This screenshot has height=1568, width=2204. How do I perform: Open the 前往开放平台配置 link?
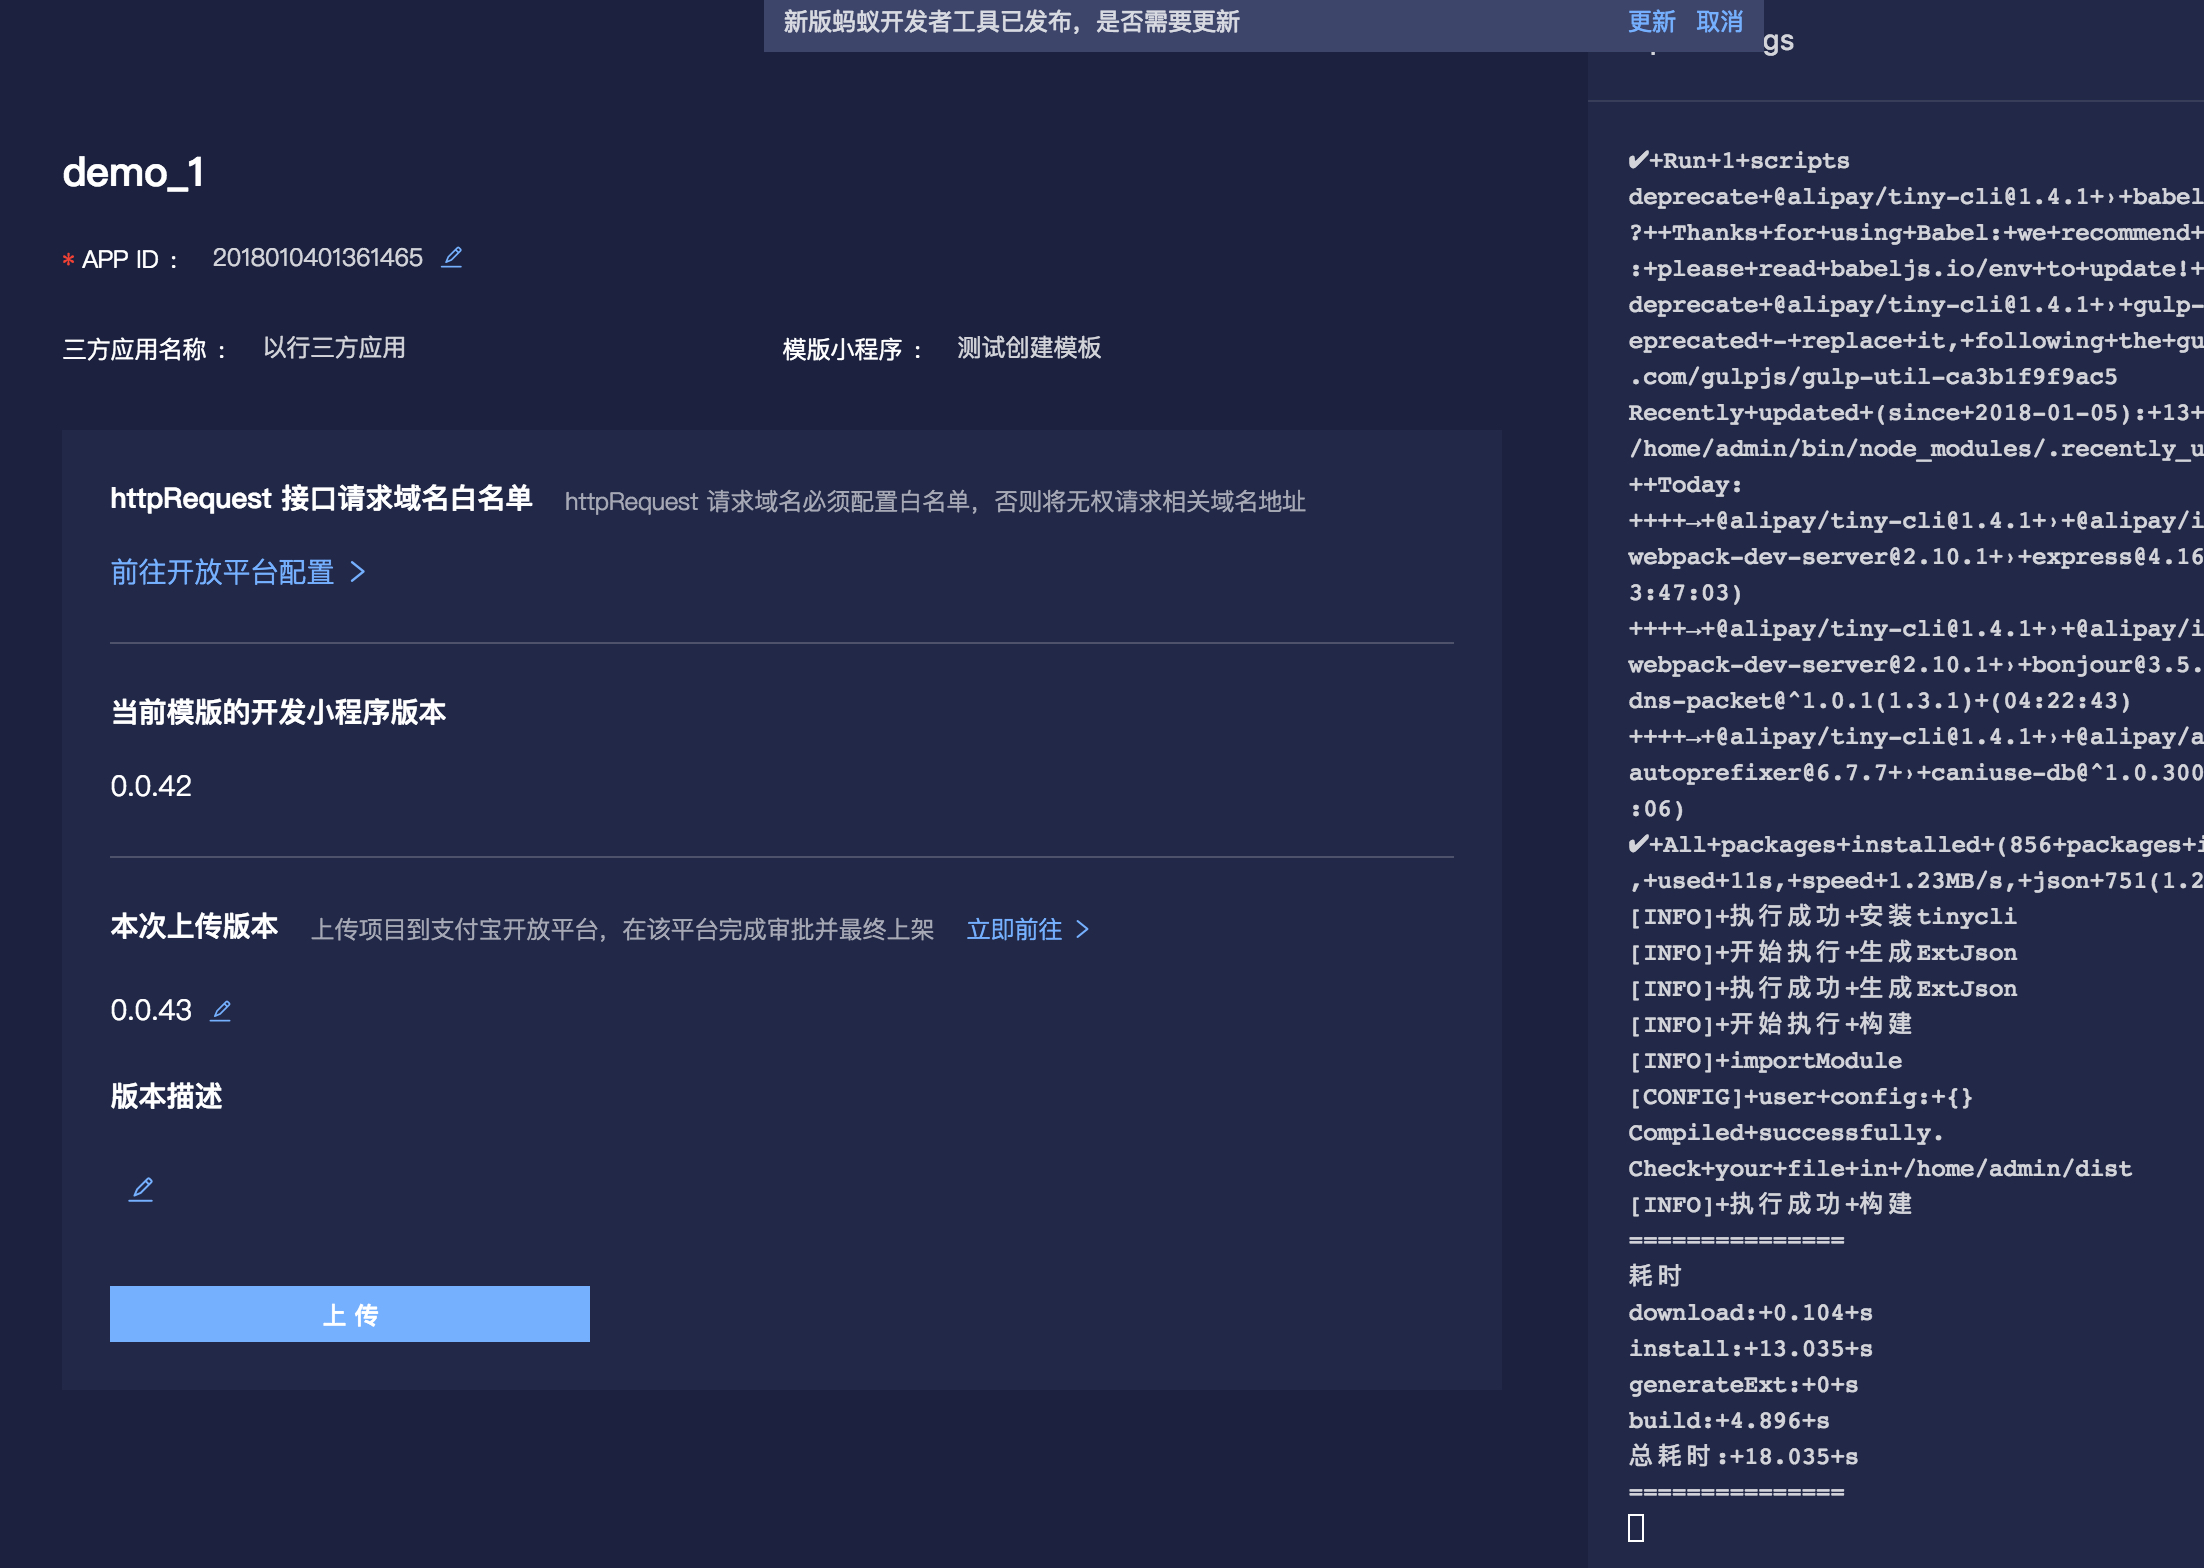222,572
